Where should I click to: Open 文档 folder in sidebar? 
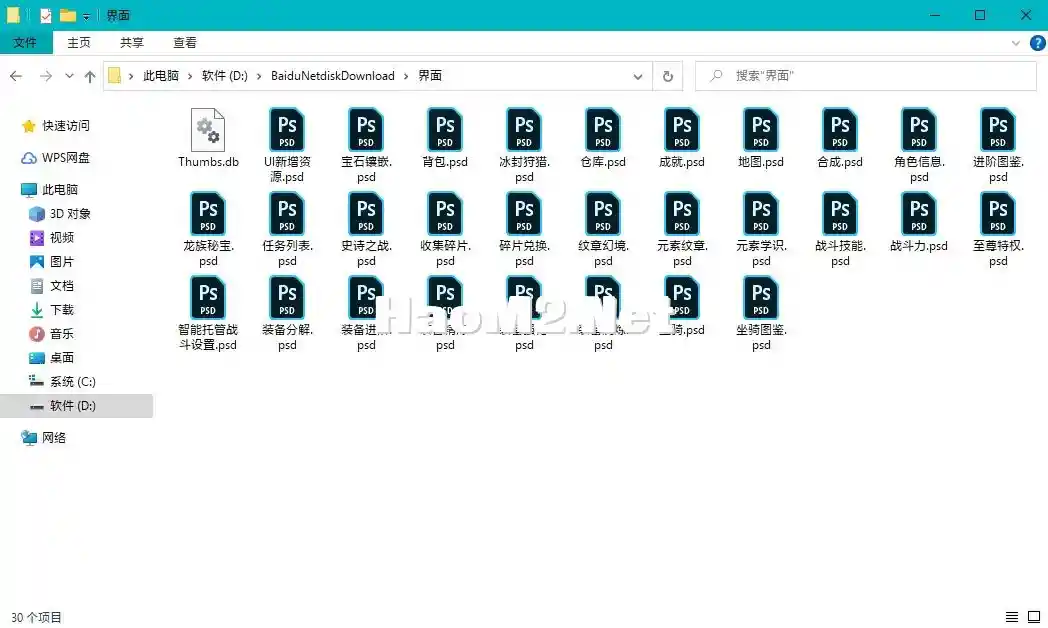(61, 286)
